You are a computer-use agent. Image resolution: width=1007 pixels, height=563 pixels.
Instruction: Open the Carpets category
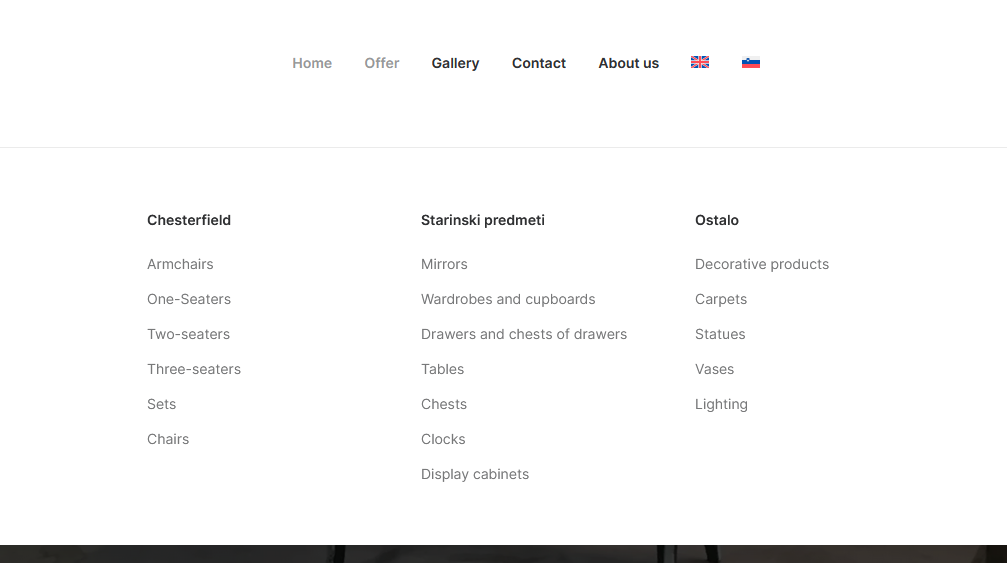(721, 300)
